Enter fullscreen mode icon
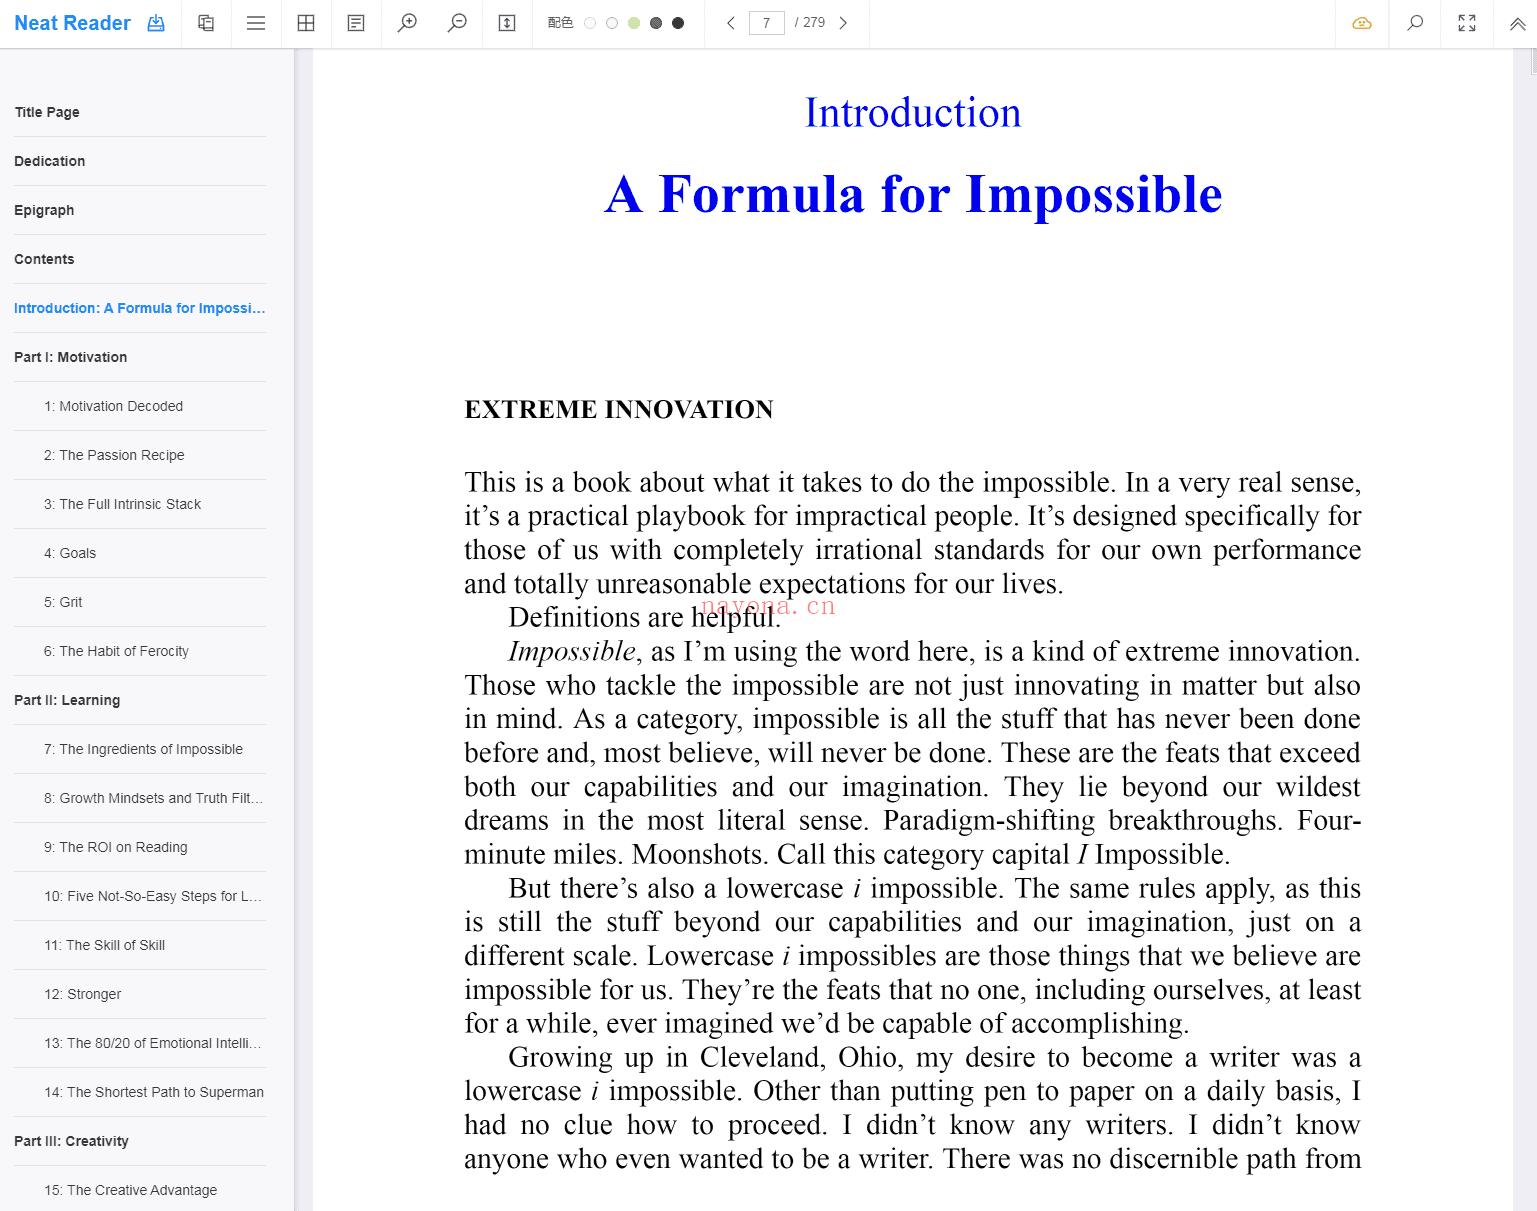 click(x=1467, y=23)
